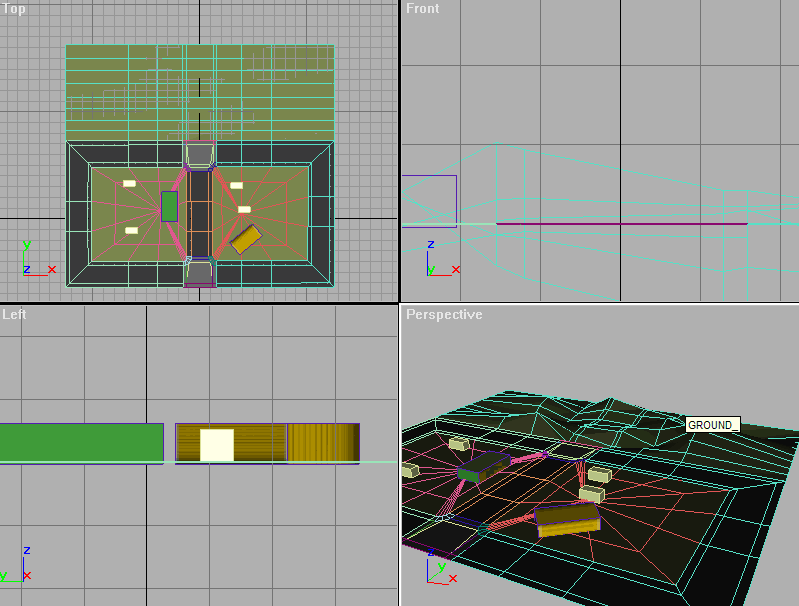Select the Perspective viewport label
The image size is (799, 606).
pyautogui.click(x=444, y=315)
